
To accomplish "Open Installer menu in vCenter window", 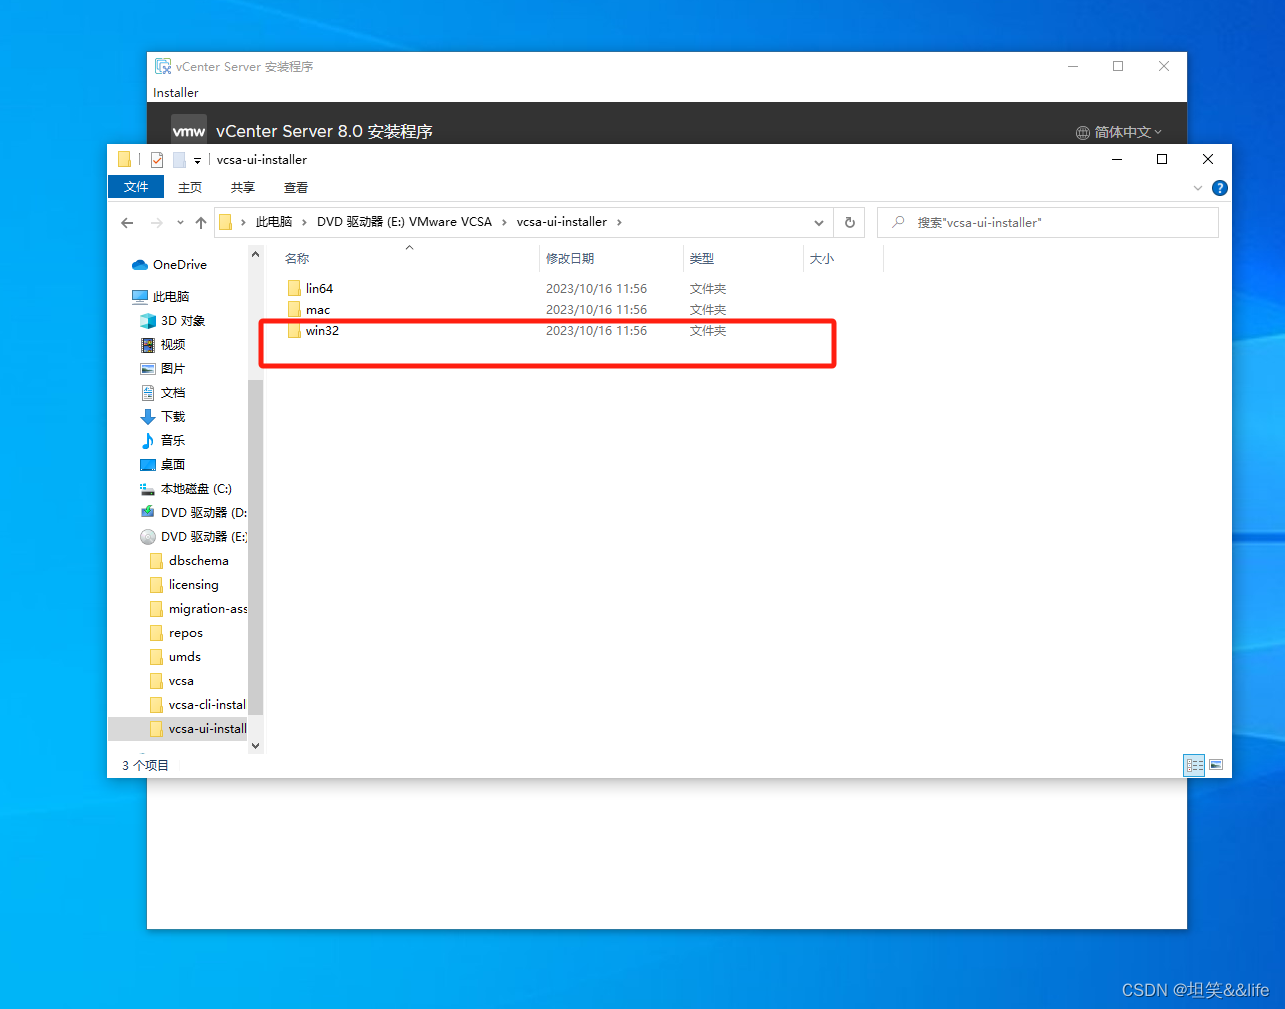I will [x=176, y=93].
